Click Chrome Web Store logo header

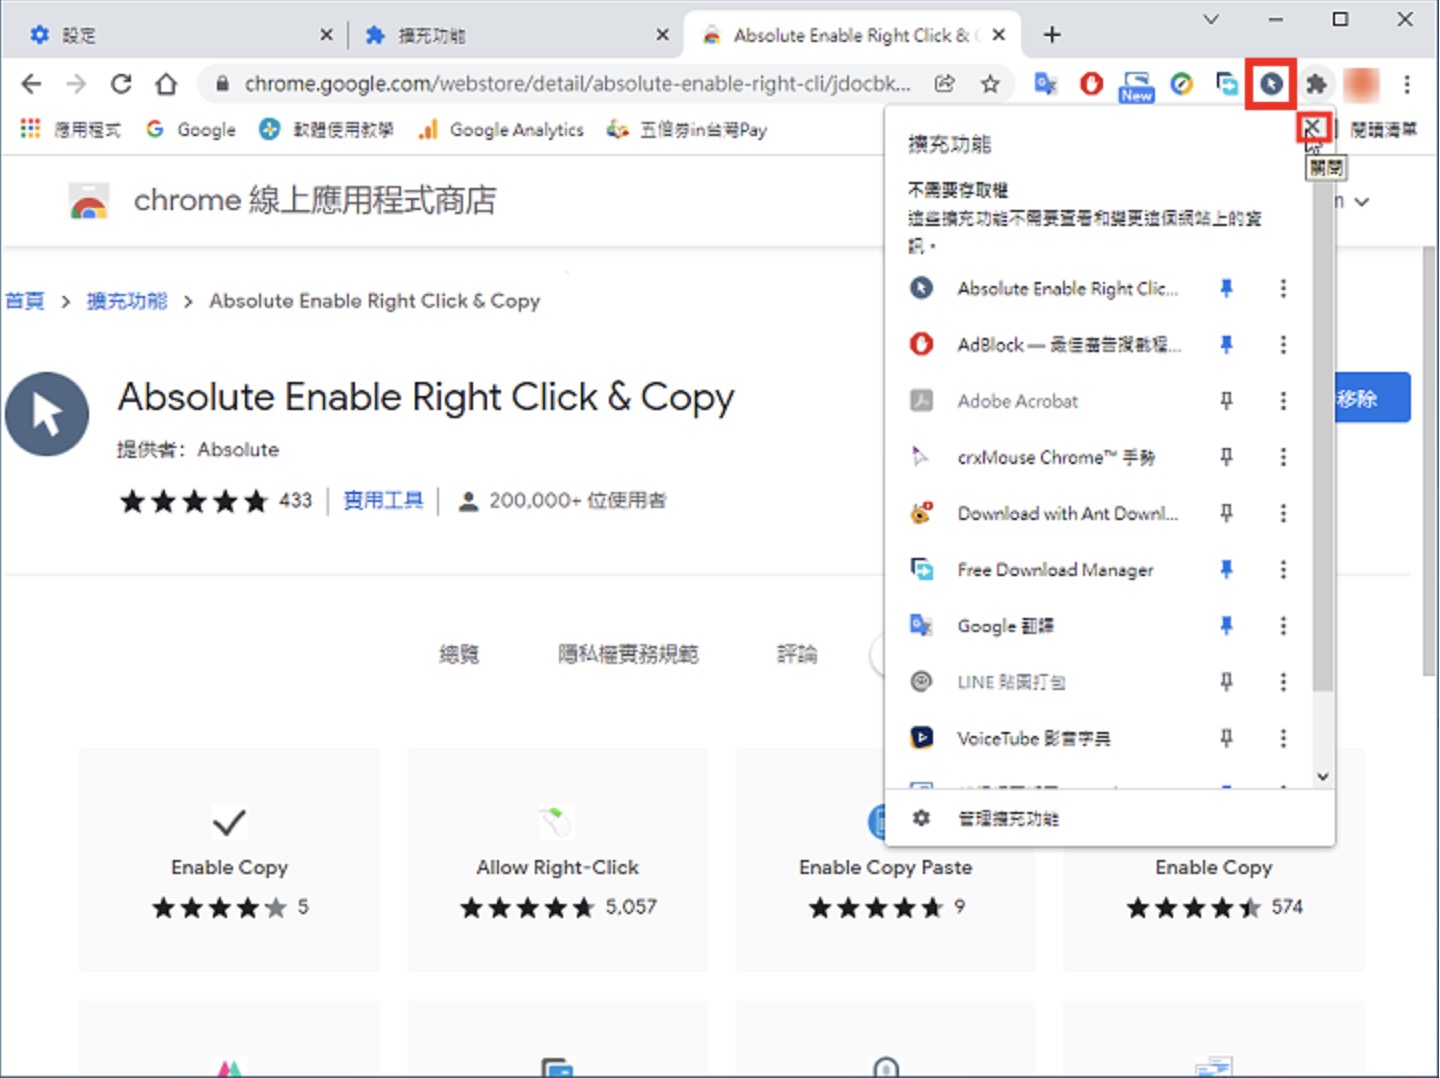click(x=282, y=201)
